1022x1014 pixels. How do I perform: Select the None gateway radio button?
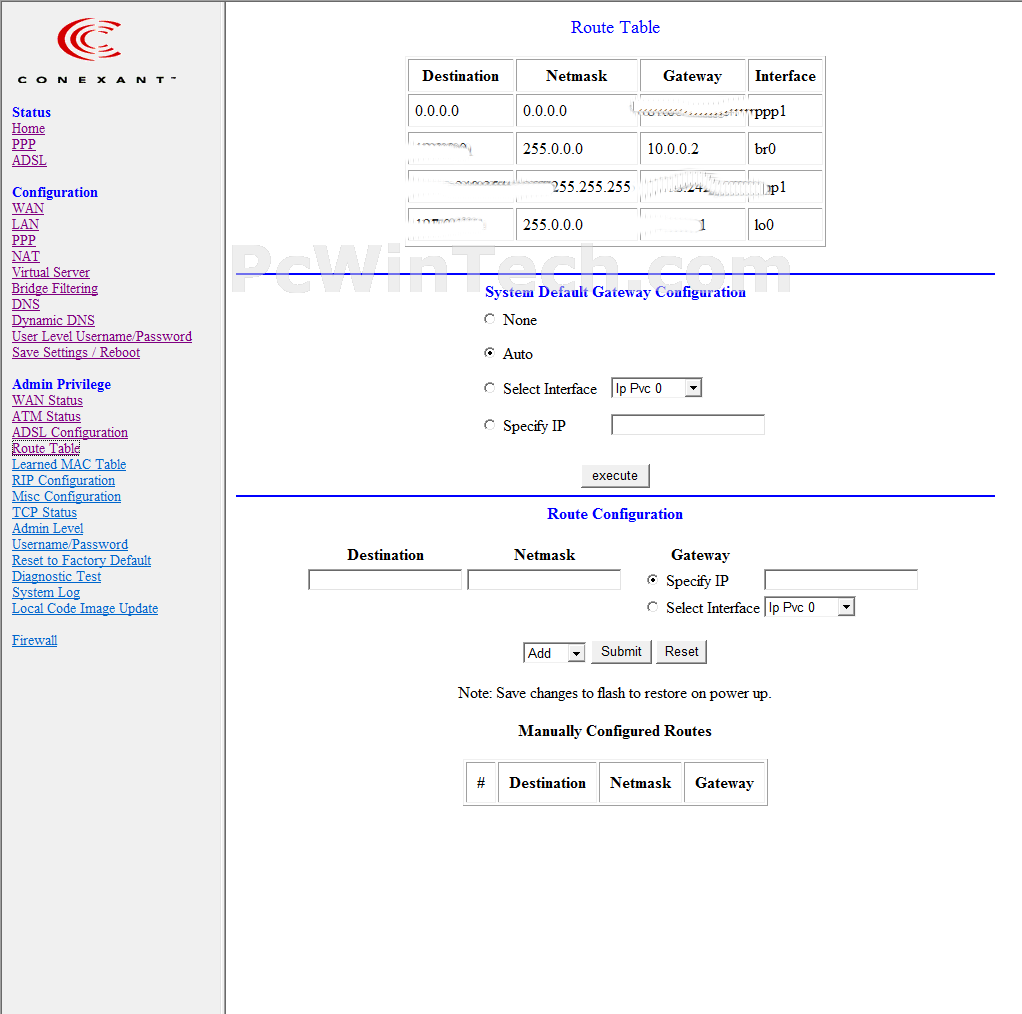pyautogui.click(x=489, y=319)
